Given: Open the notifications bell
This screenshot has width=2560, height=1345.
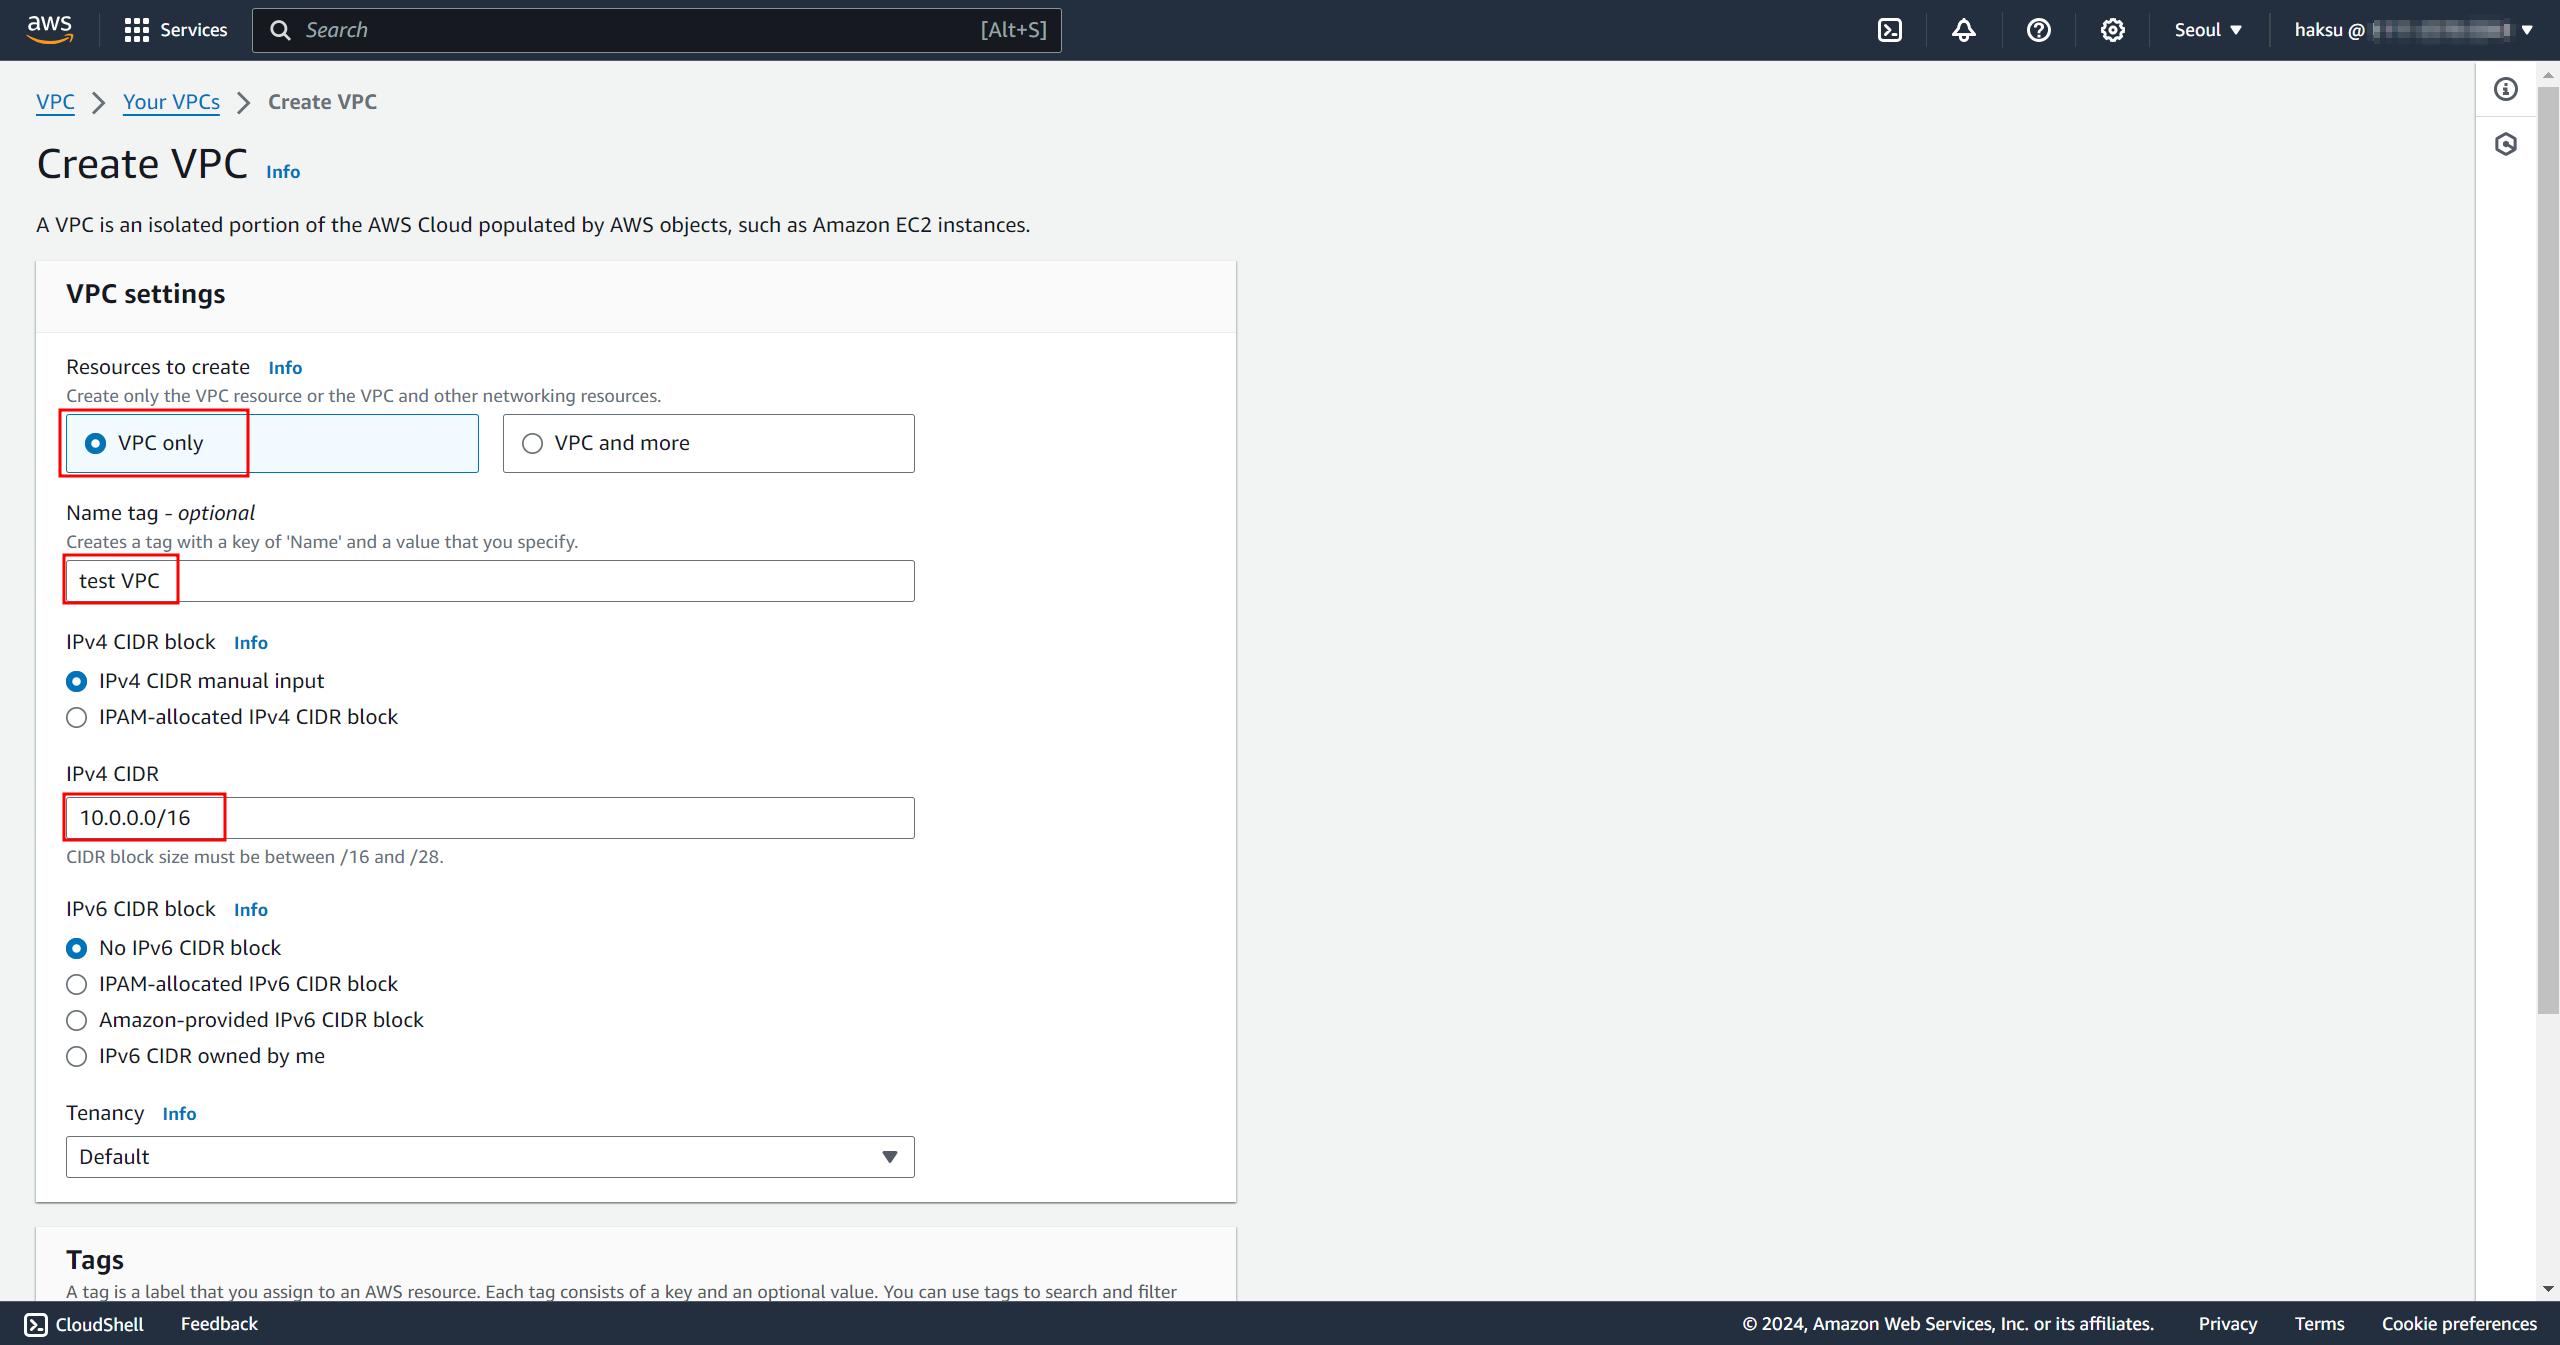Looking at the screenshot, I should point(1964,30).
